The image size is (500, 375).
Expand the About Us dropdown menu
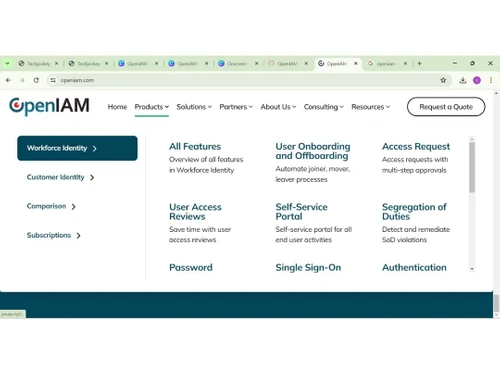click(278, 107)
